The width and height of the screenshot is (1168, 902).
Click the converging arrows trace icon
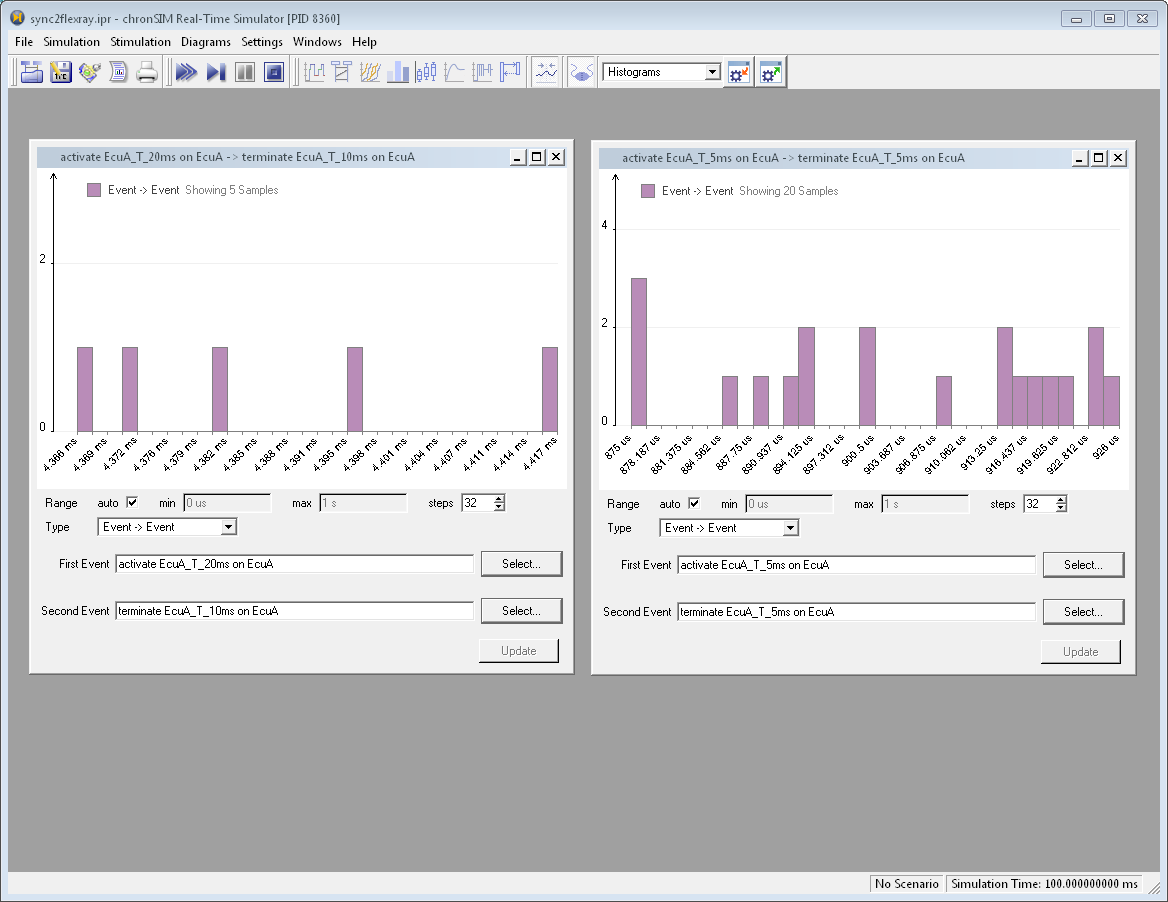546,72
